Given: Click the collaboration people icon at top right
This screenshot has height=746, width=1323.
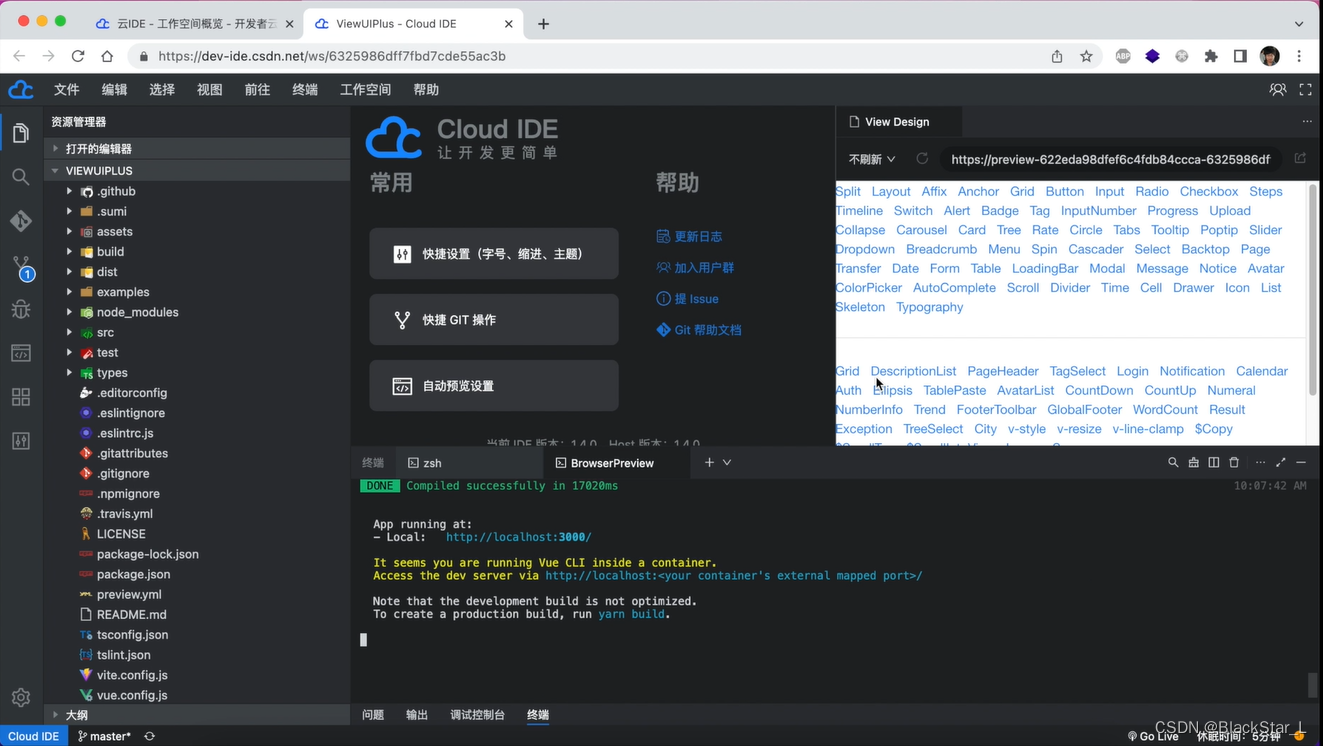Looking at the screenshot, I should 1278,90.
